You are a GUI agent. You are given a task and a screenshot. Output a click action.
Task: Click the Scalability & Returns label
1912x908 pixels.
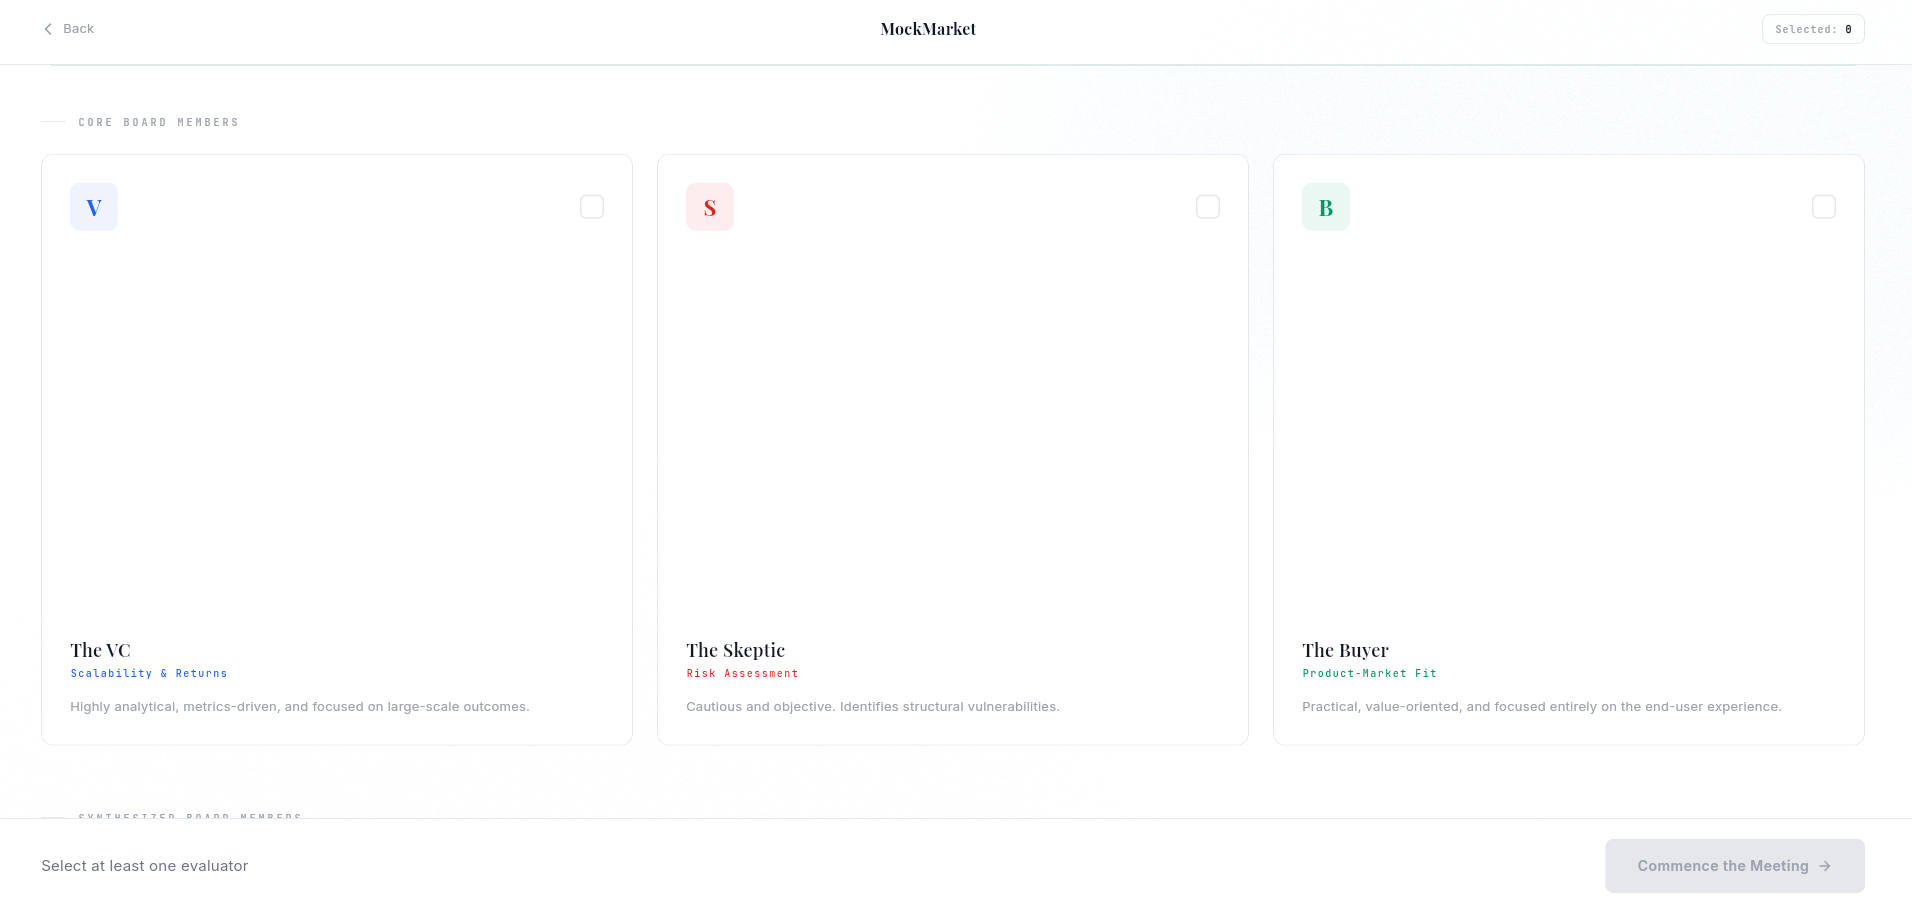pos(149,674)
